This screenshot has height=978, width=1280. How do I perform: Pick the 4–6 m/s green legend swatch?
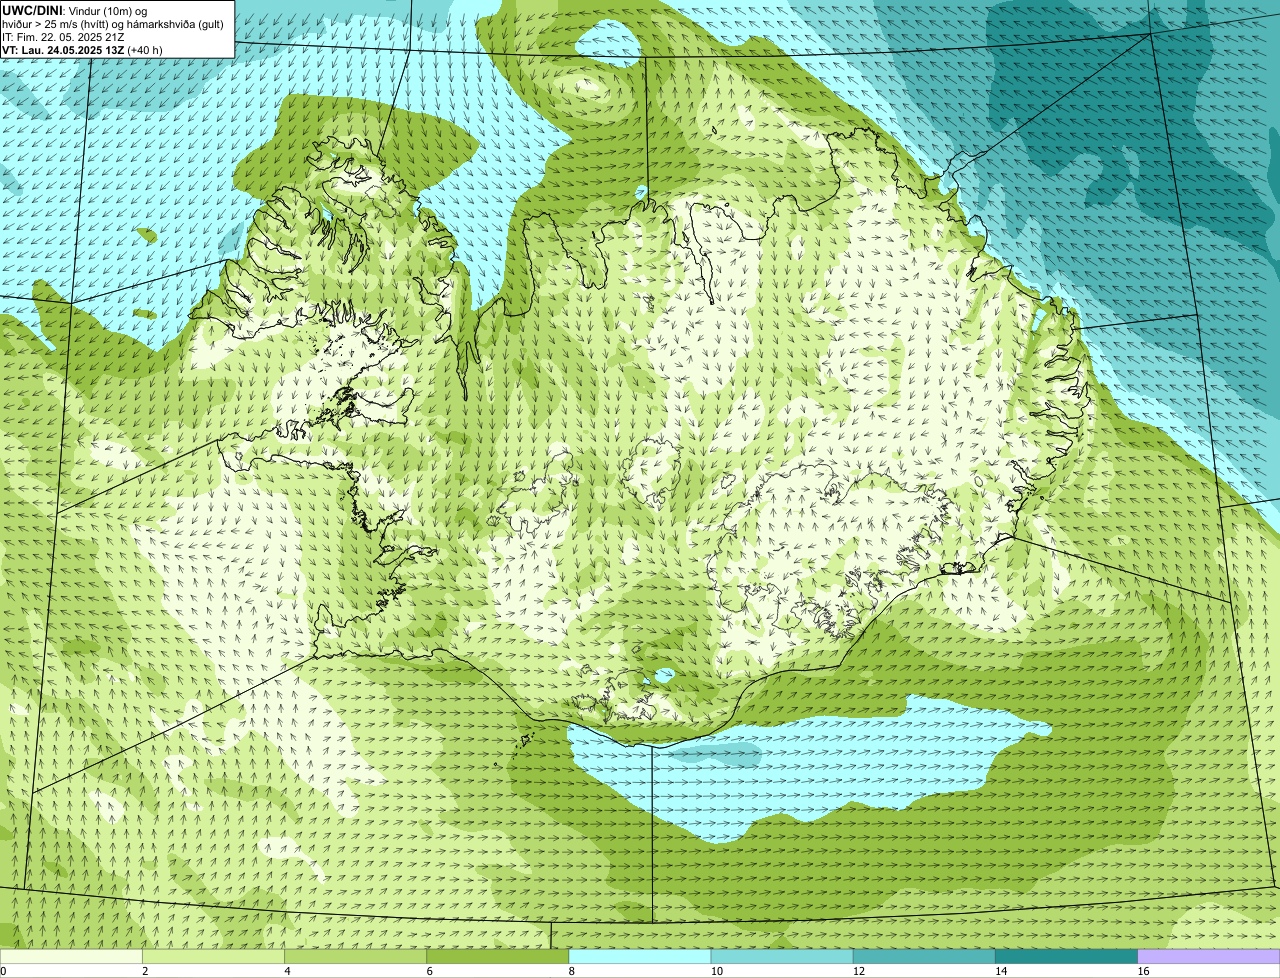coord(356,956)
